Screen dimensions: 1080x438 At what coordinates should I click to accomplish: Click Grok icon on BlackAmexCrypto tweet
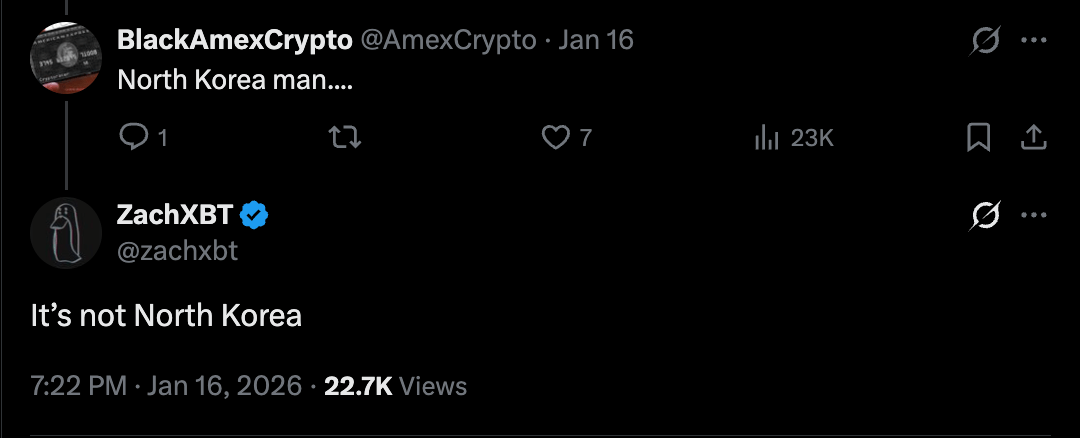985,41
